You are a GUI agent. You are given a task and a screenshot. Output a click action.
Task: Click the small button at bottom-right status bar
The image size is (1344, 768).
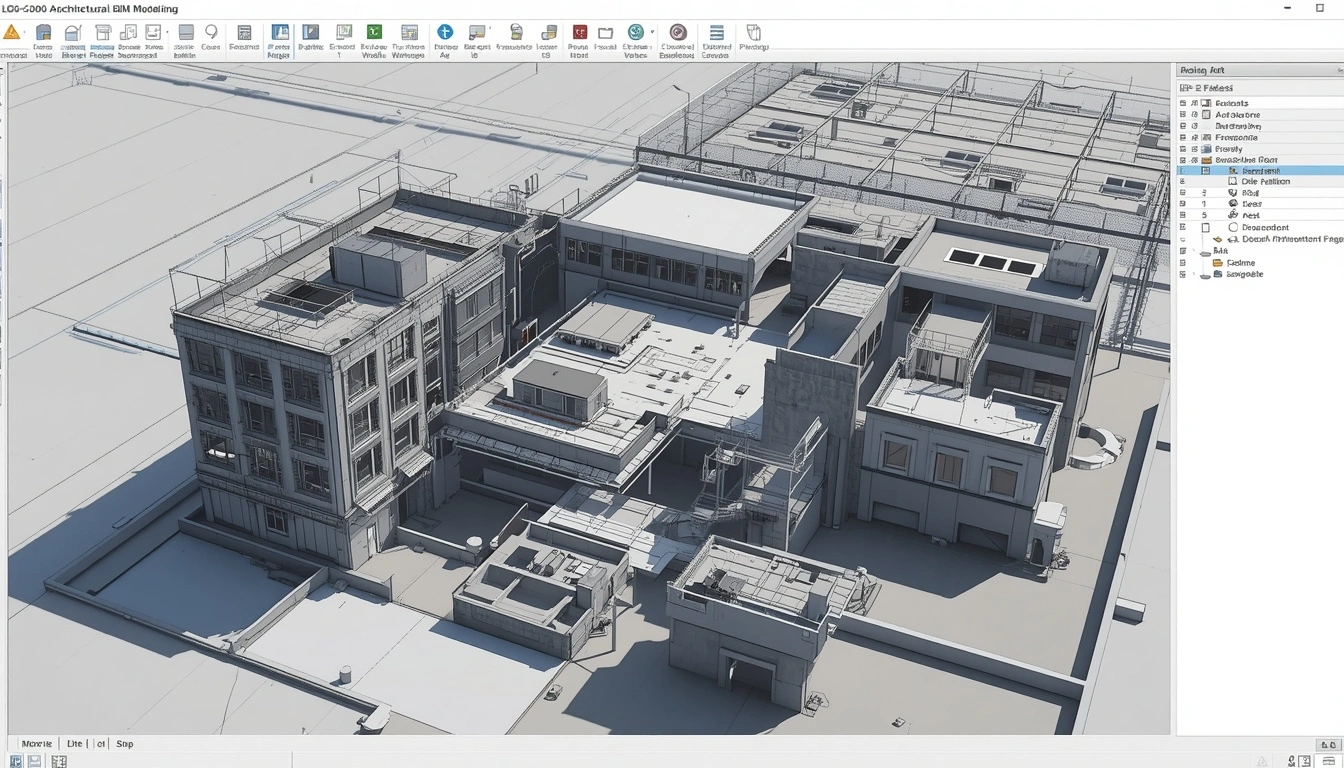coord(1328,745)
